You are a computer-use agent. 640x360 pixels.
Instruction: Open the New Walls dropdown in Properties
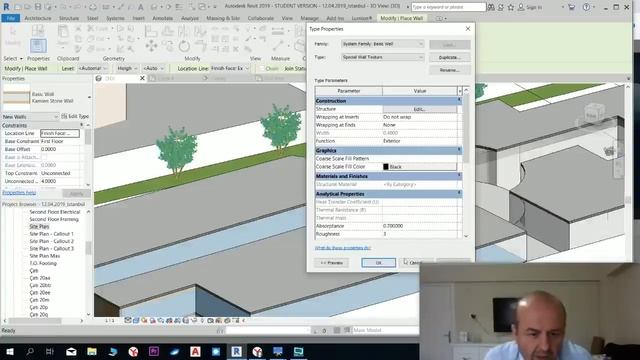(31, 117)
